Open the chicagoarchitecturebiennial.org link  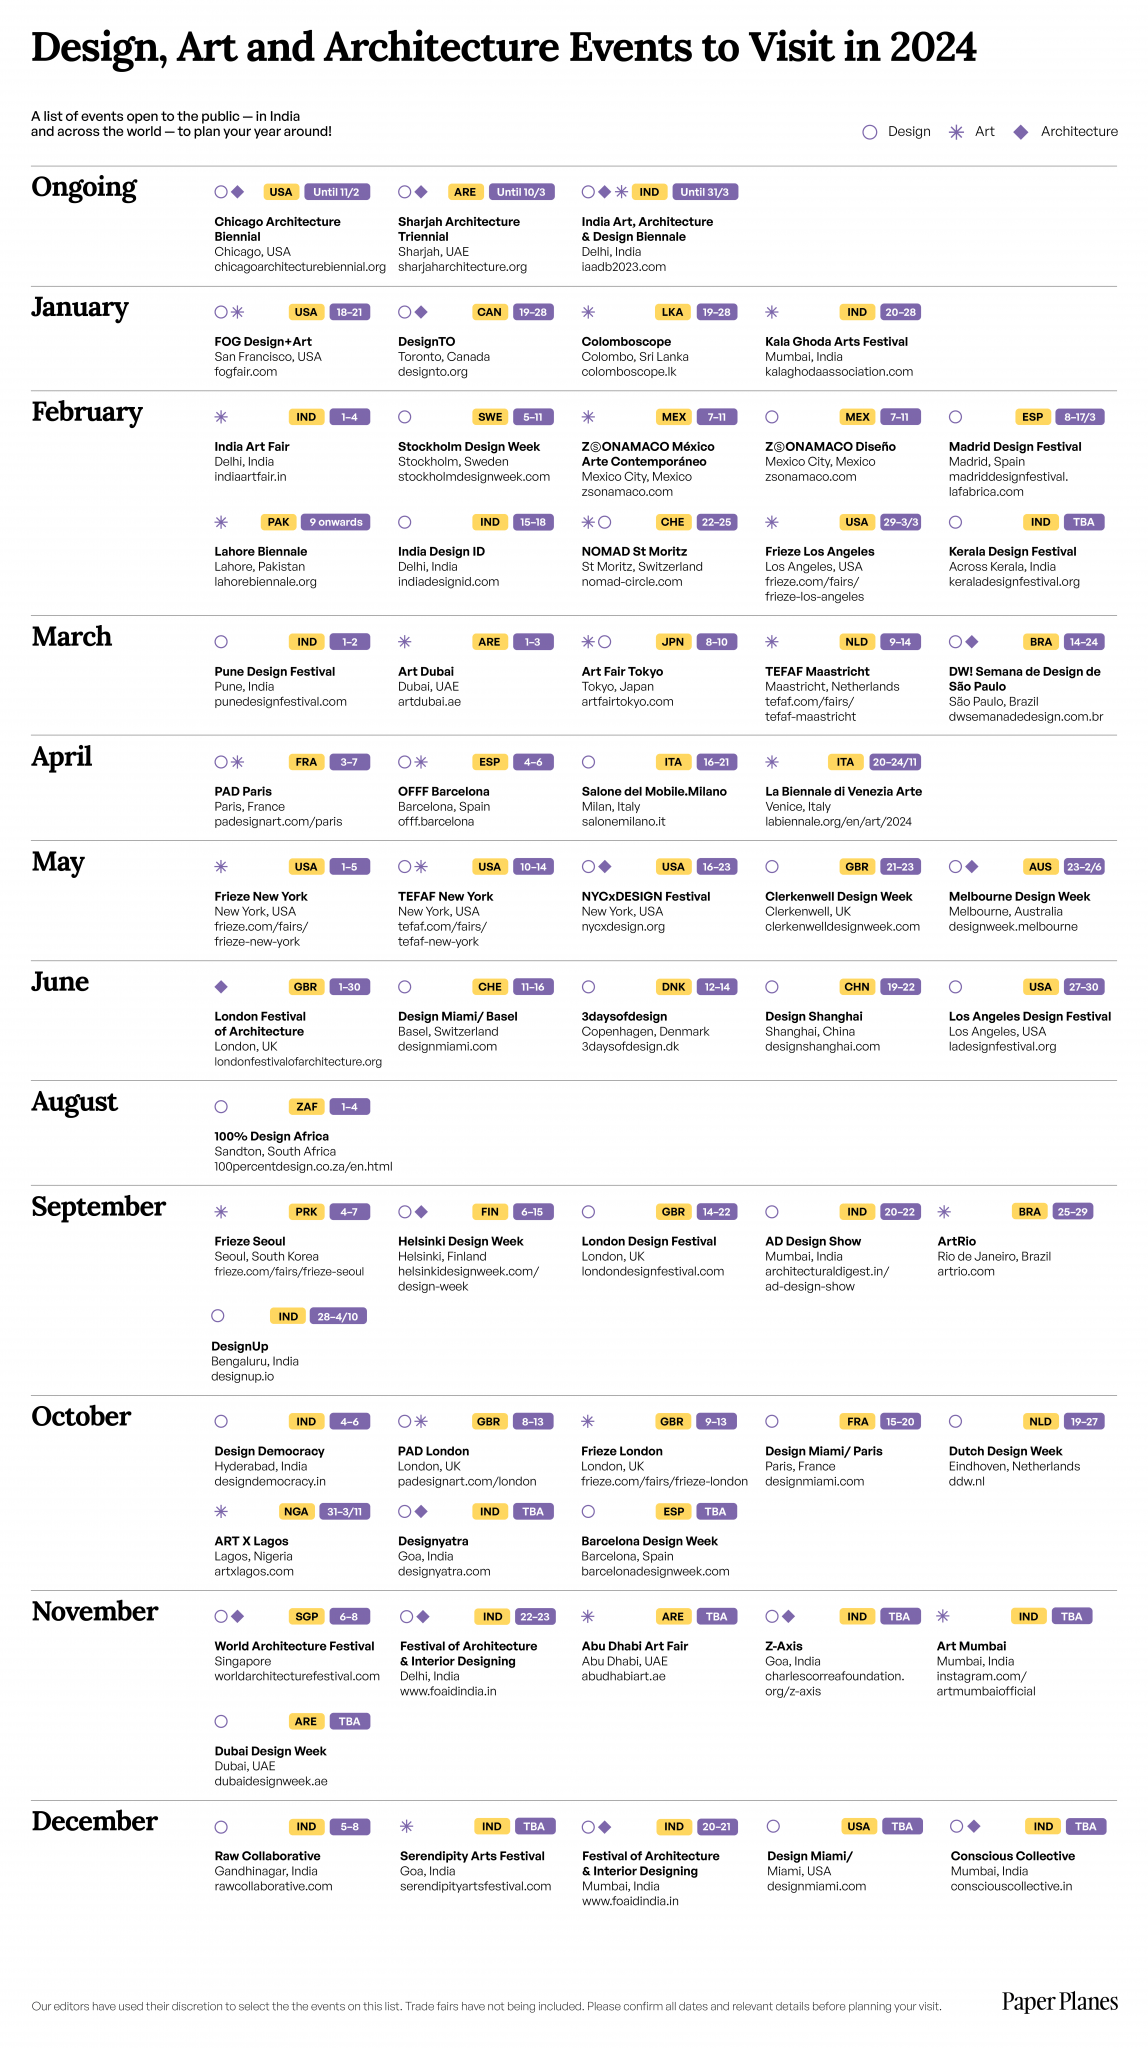[300, 267]
